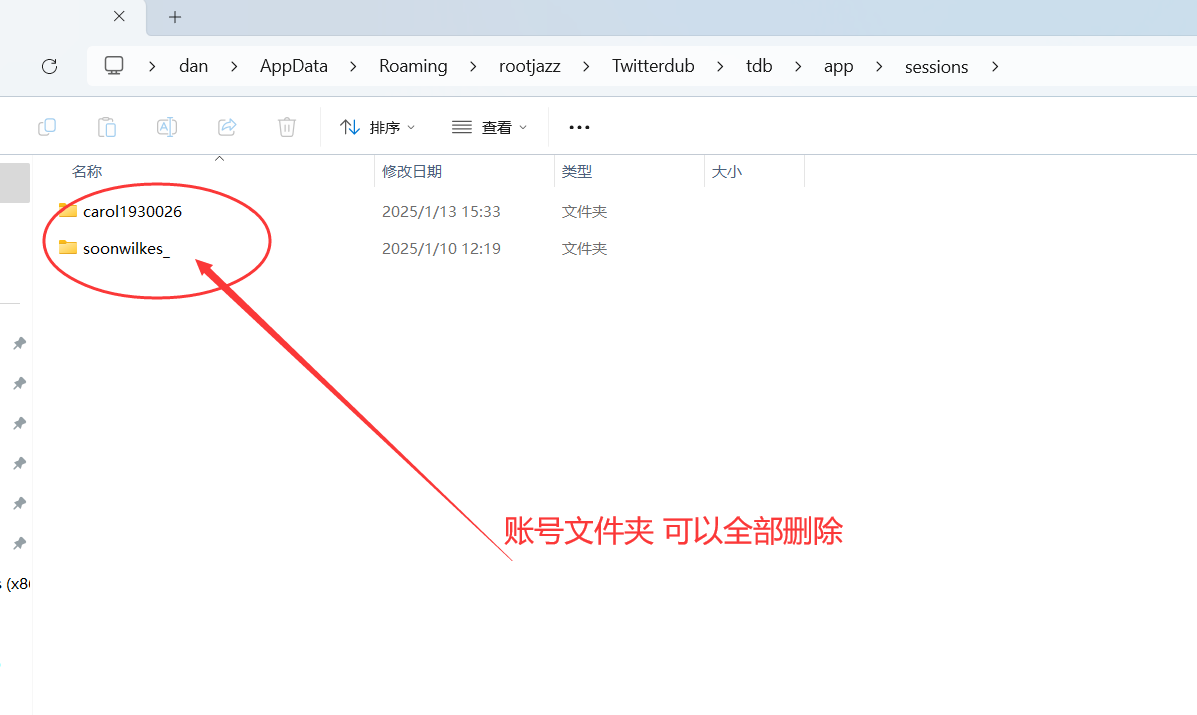Viewport: 1197px width, 715px height.
Task: Expand the chevron after AppData breadcrumb
Action: (x=353, y=66)
